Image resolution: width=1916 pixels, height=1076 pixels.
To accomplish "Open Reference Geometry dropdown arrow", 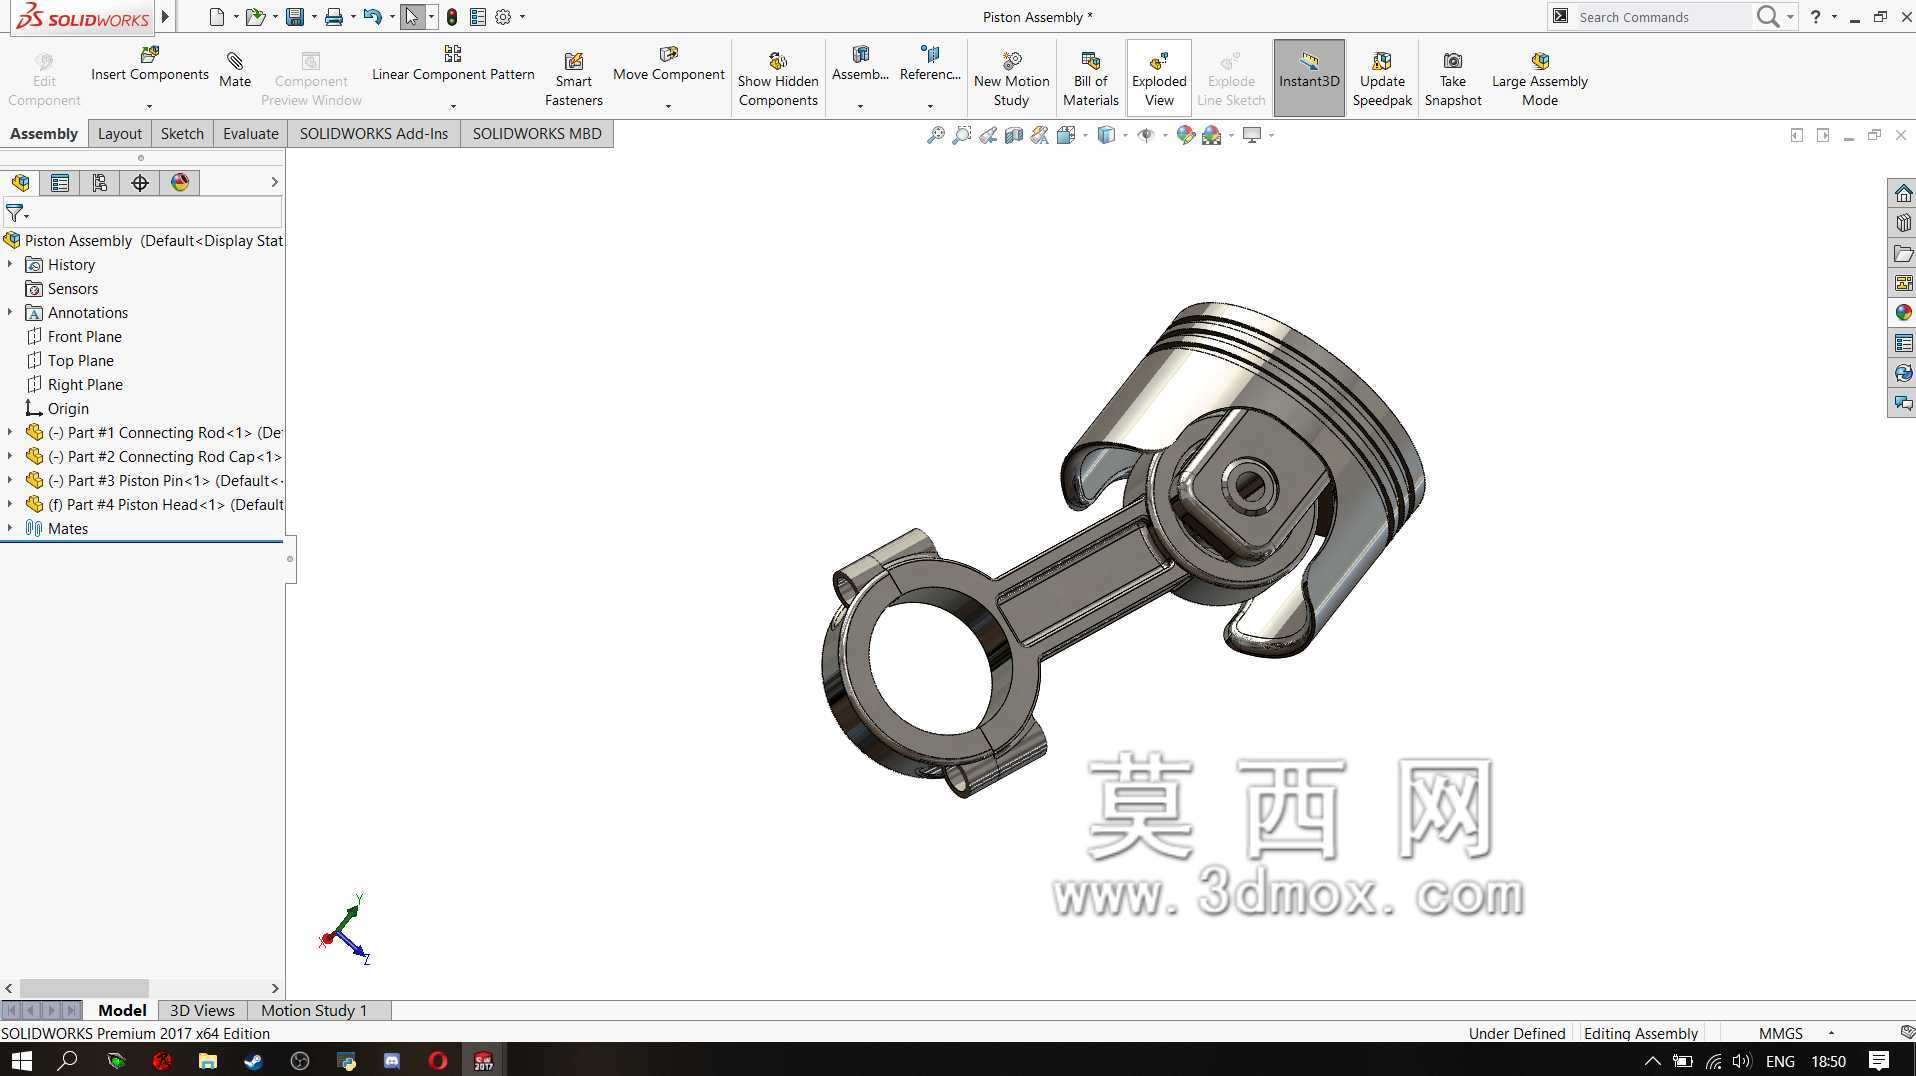I will point(930,106).
